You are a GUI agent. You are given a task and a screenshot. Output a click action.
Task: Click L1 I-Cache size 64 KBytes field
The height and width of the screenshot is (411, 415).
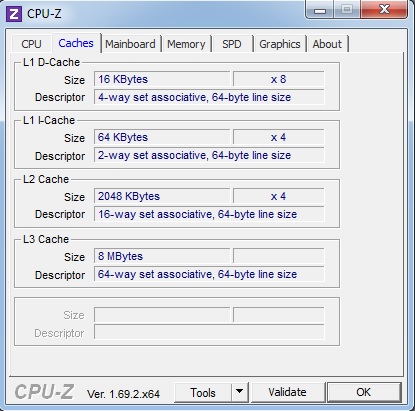point(162,137)
